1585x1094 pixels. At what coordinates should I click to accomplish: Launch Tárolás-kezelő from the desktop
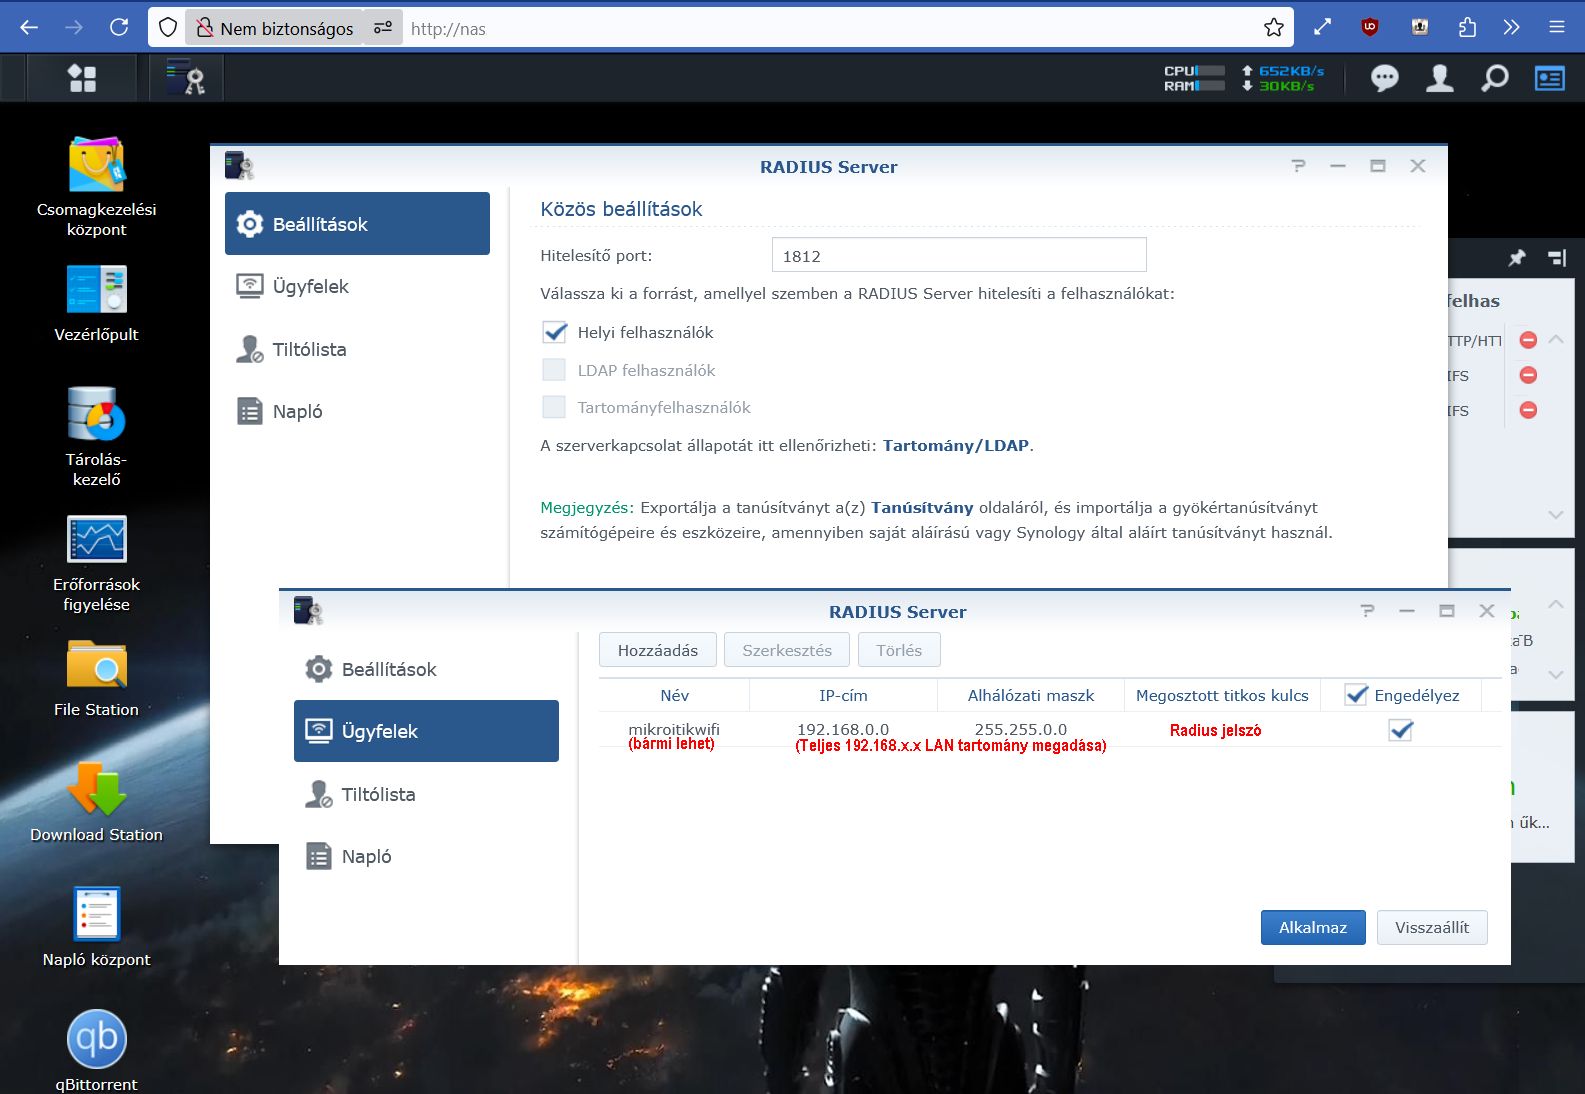(x=96, y=415)
